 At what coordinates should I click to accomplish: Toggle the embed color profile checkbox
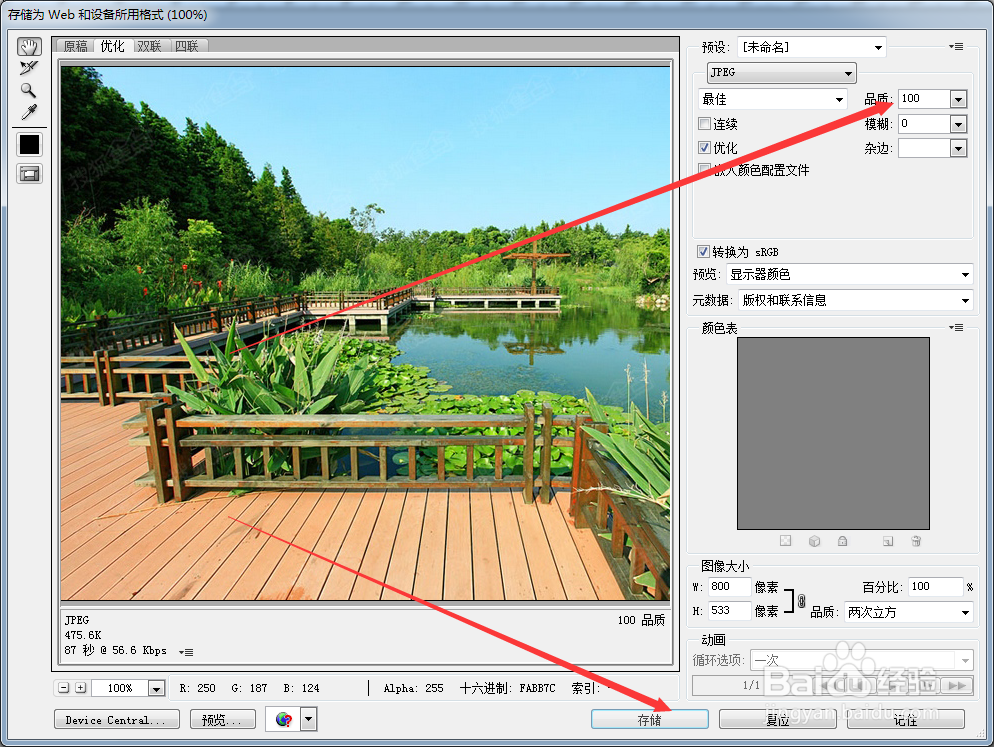tap(704, 169)
